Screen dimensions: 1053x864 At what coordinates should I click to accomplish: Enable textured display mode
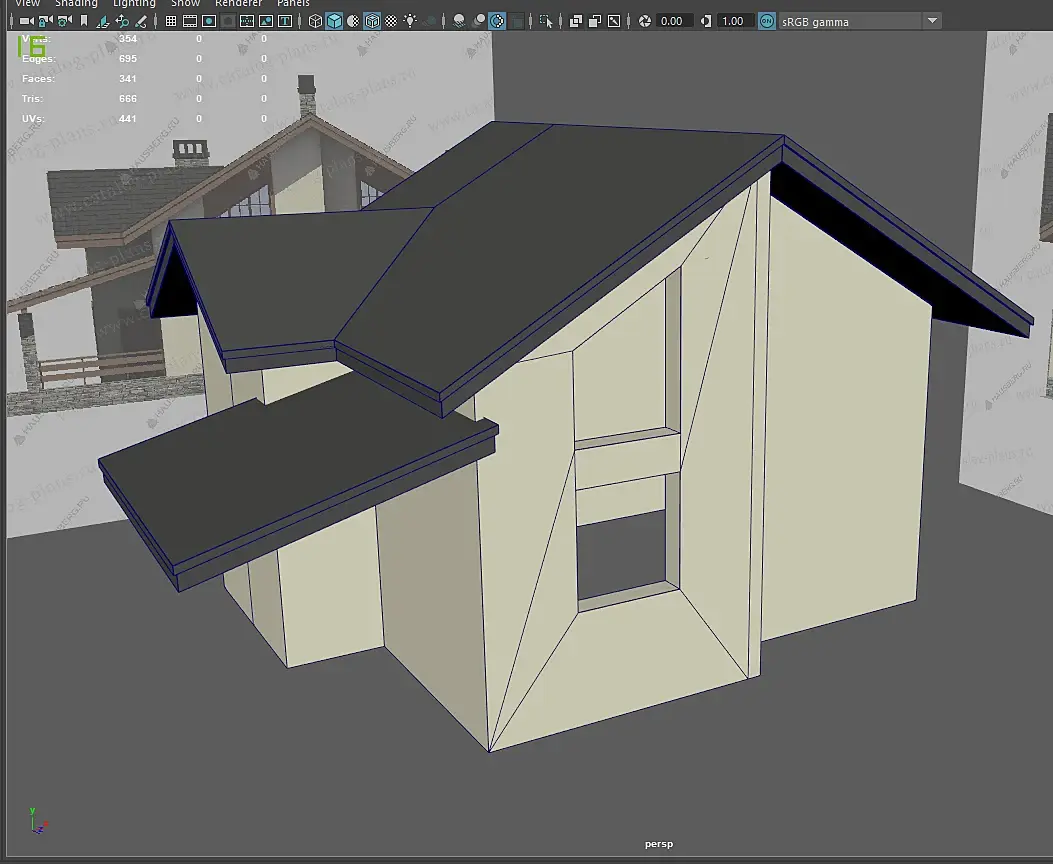click(x=391, y=21)
